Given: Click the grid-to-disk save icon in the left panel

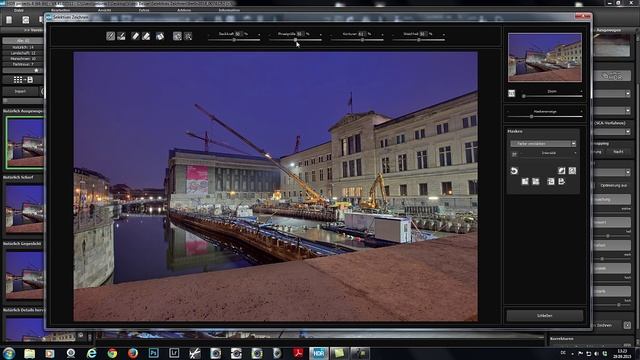Looking at the screenshot, I should 23,80.
